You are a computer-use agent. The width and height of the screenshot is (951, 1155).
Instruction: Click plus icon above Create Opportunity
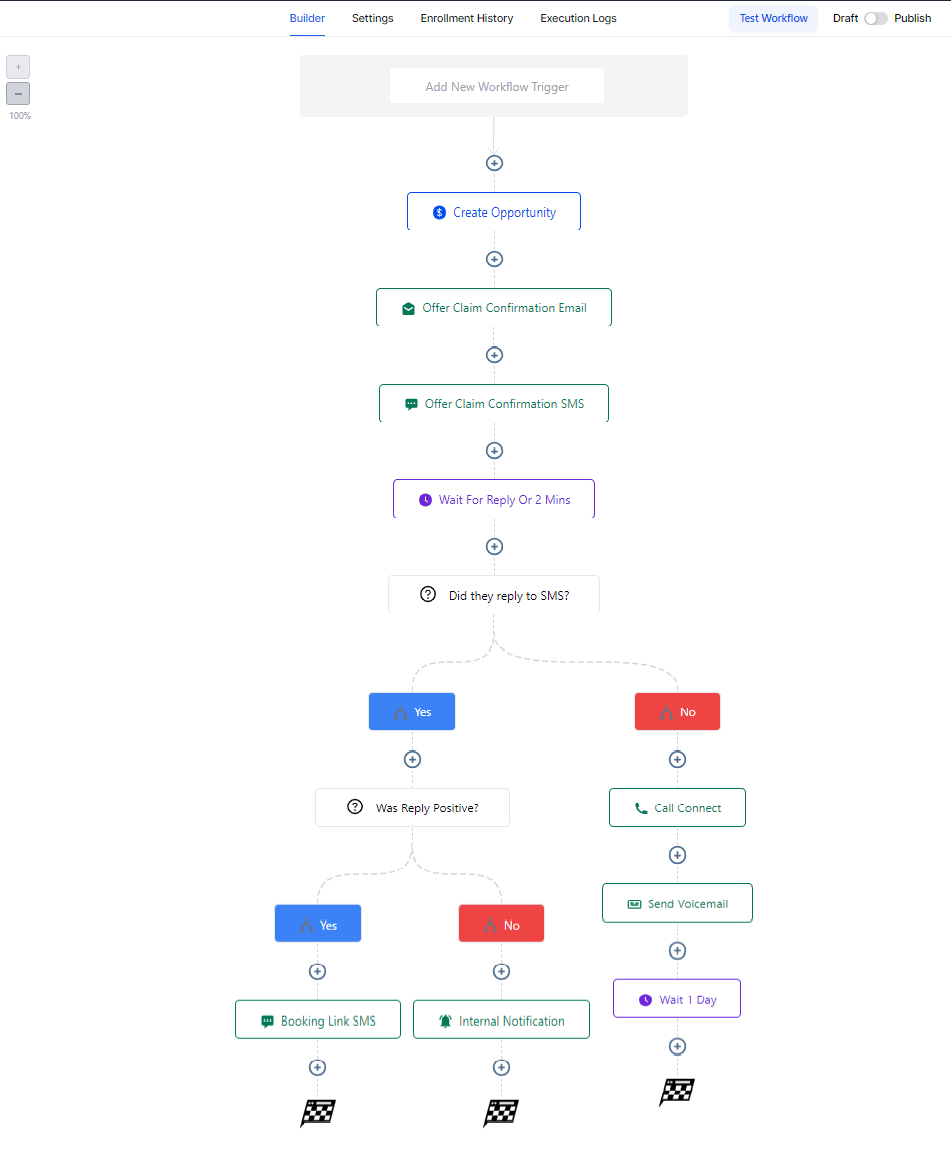(494, 163)
